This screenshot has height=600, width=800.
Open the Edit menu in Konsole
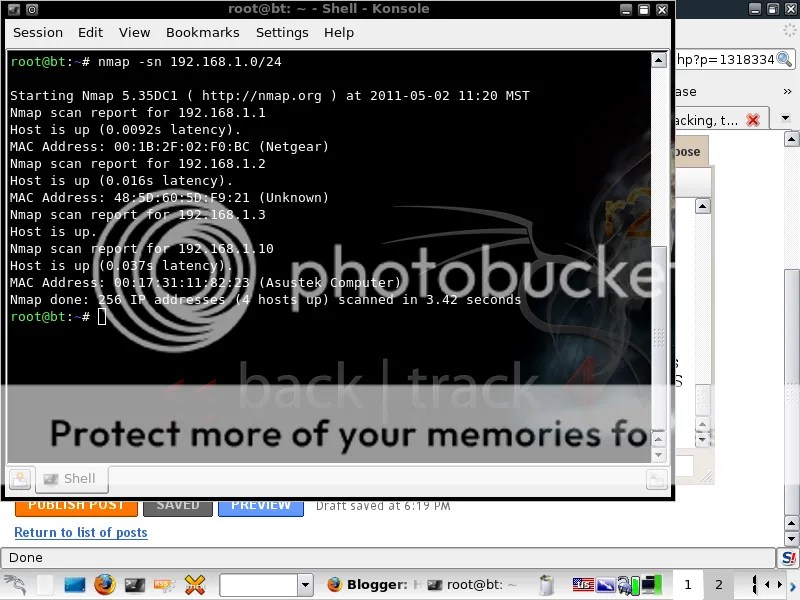[90, 33]
